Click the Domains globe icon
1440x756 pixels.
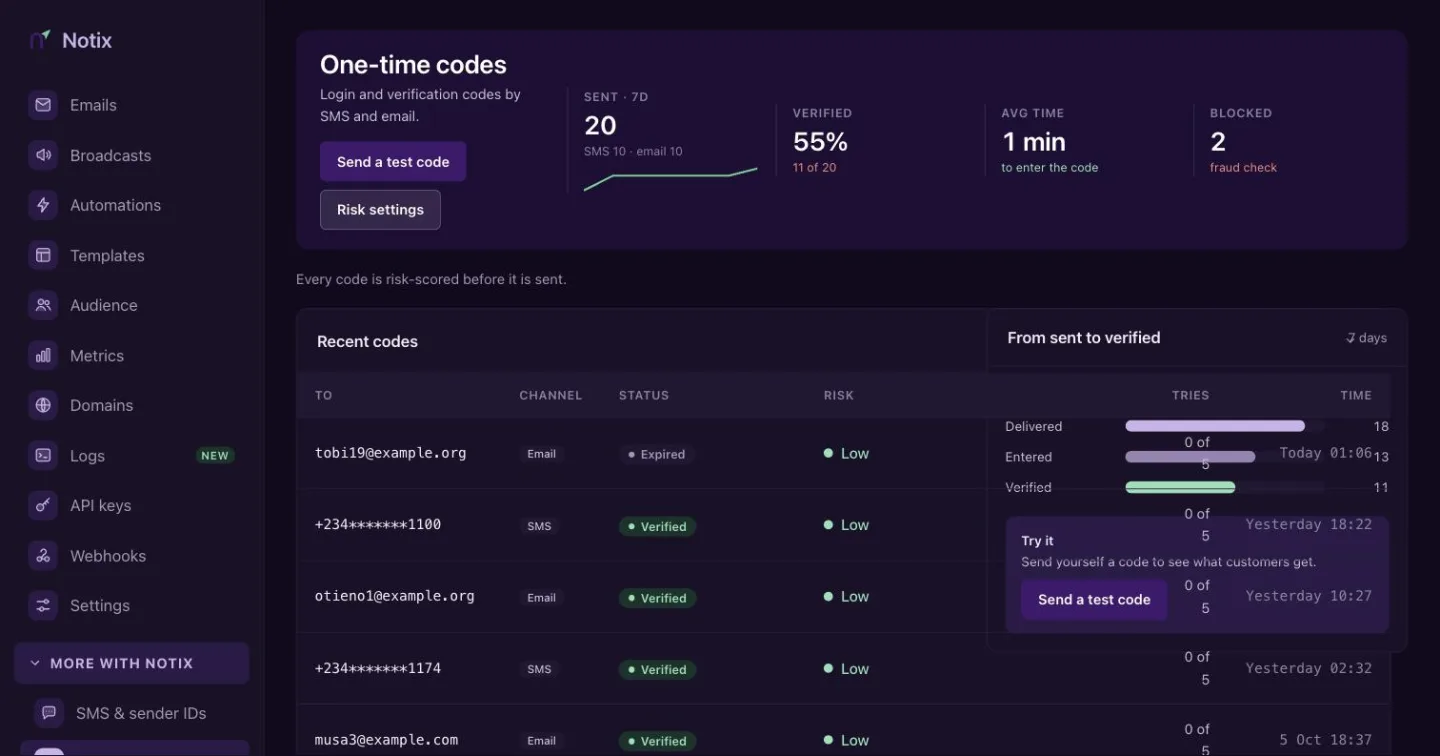[x=43, y=405]
